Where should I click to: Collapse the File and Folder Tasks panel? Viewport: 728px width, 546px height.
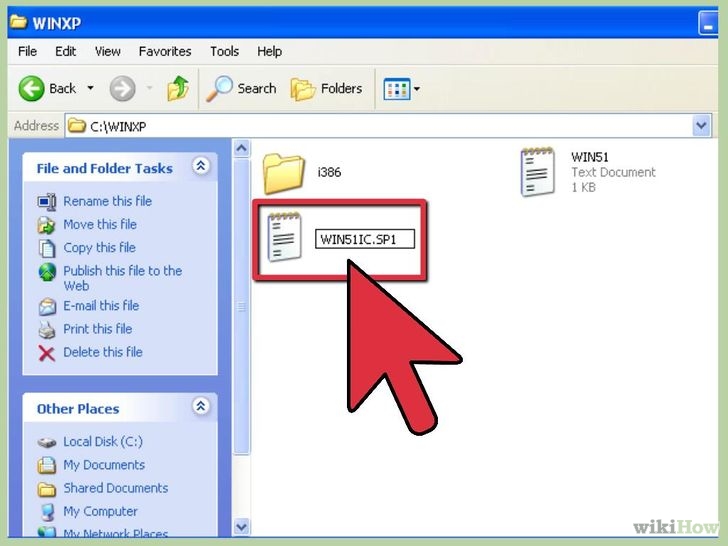[x=201, y=166]
